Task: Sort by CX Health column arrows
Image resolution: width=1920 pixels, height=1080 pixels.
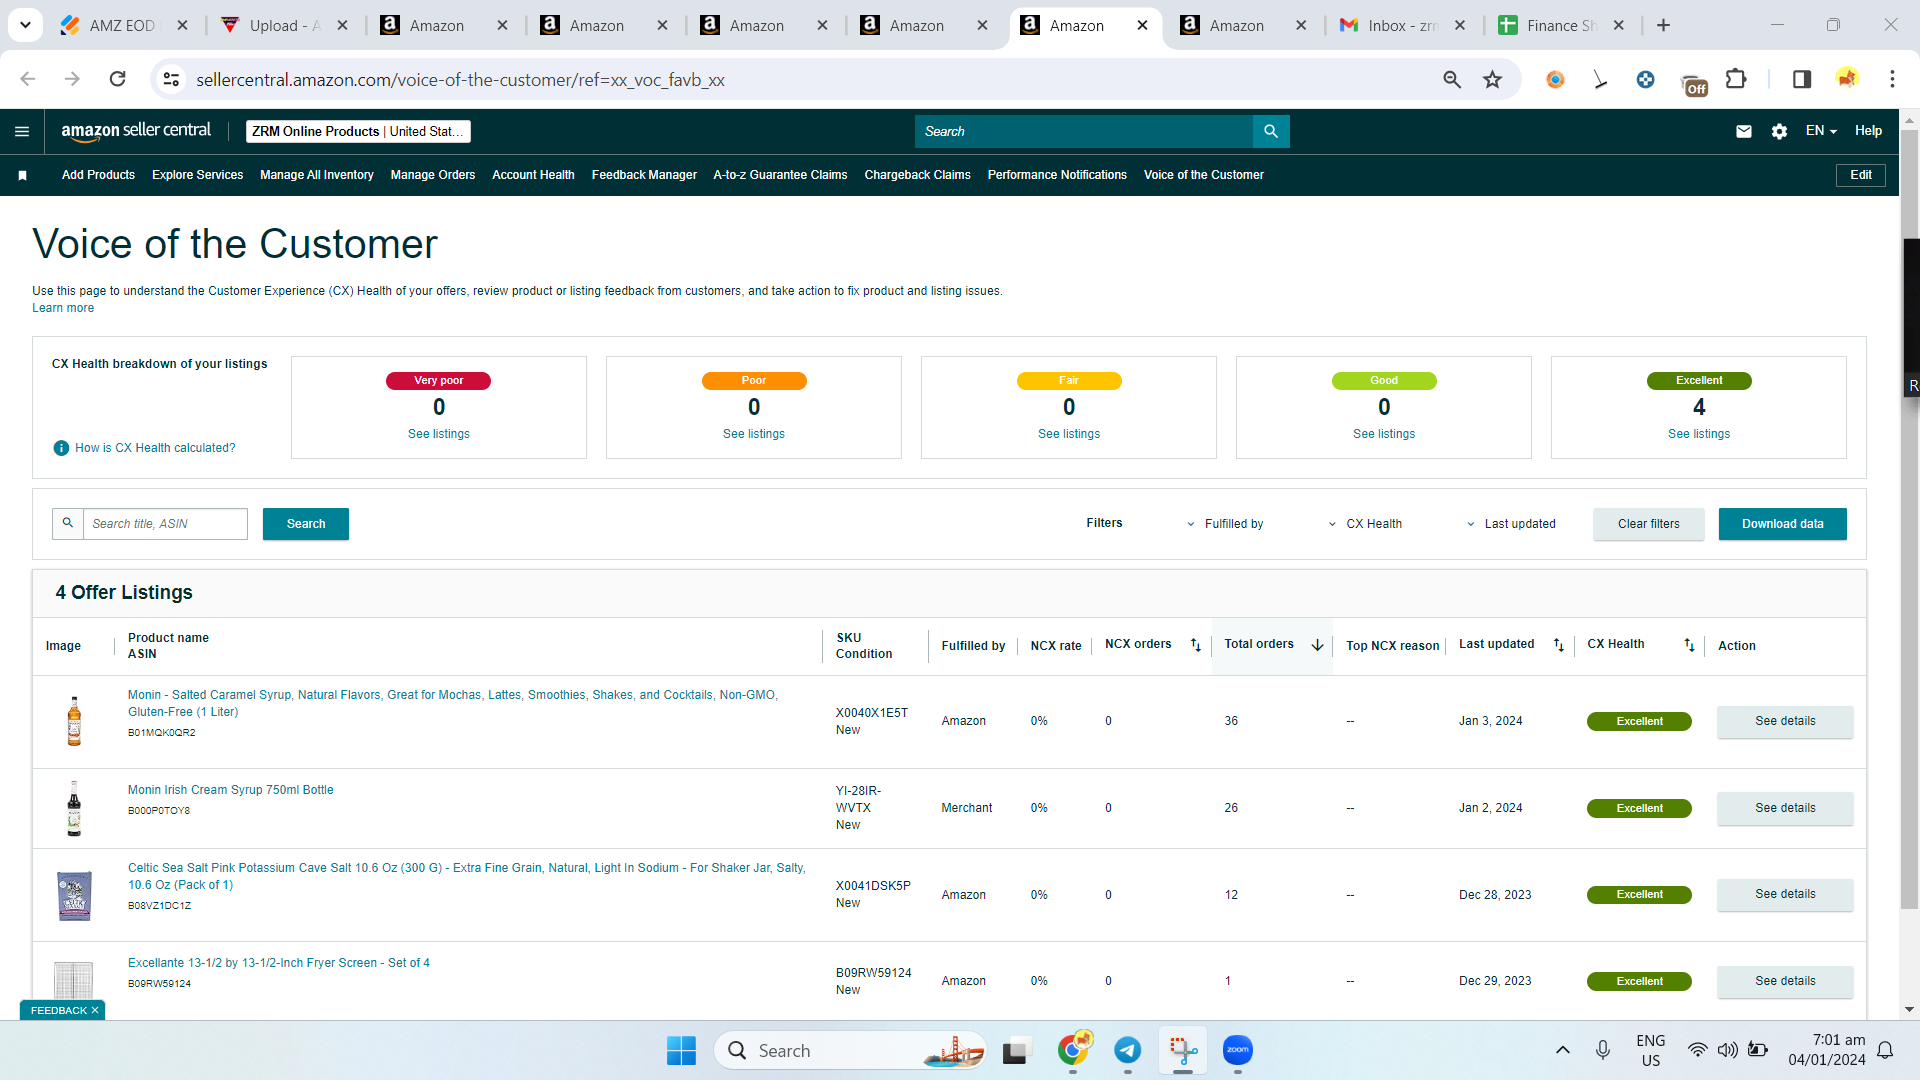Action: 1689,645
